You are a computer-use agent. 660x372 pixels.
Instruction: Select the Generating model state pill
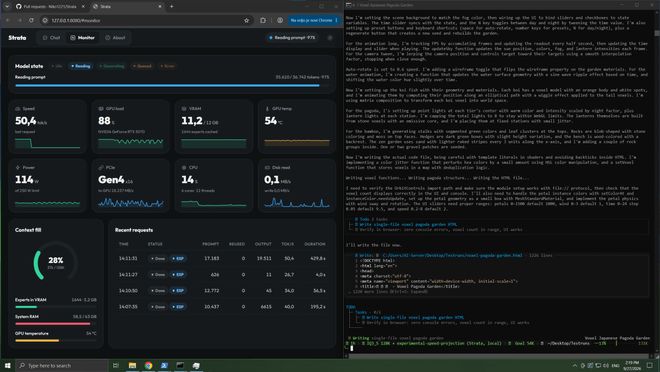click(x=112, y=66)
